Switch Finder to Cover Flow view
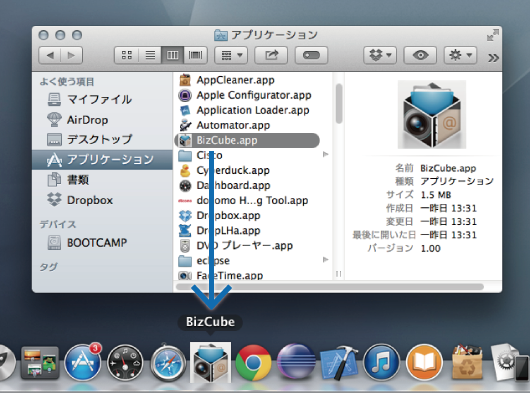The width and height of the screenshot is (530, 393). (195, 55)
